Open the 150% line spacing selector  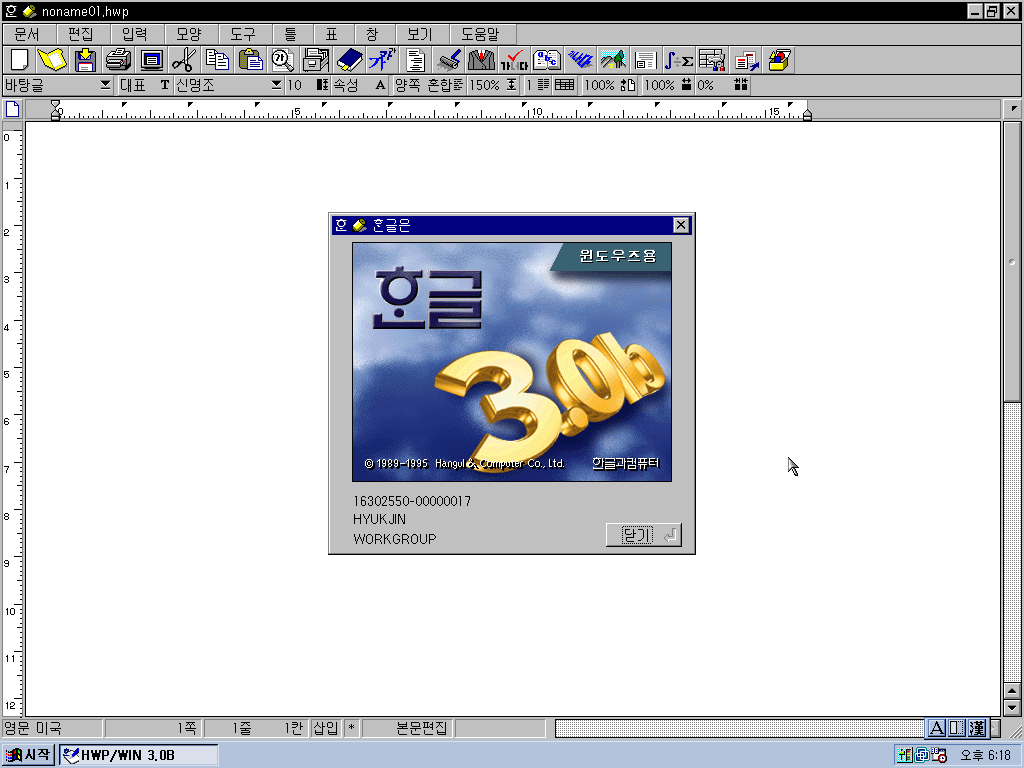pyautogui.click(x=493, y=85)
